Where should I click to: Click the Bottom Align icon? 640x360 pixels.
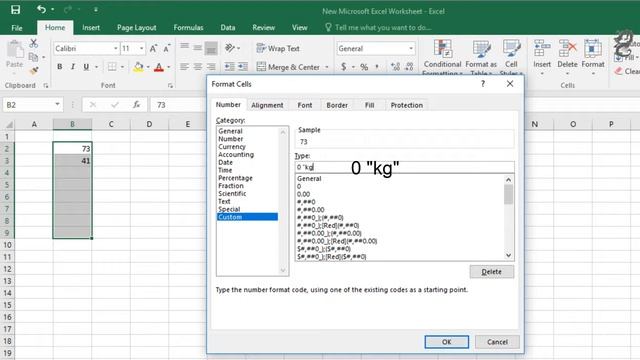coord(211,48)
